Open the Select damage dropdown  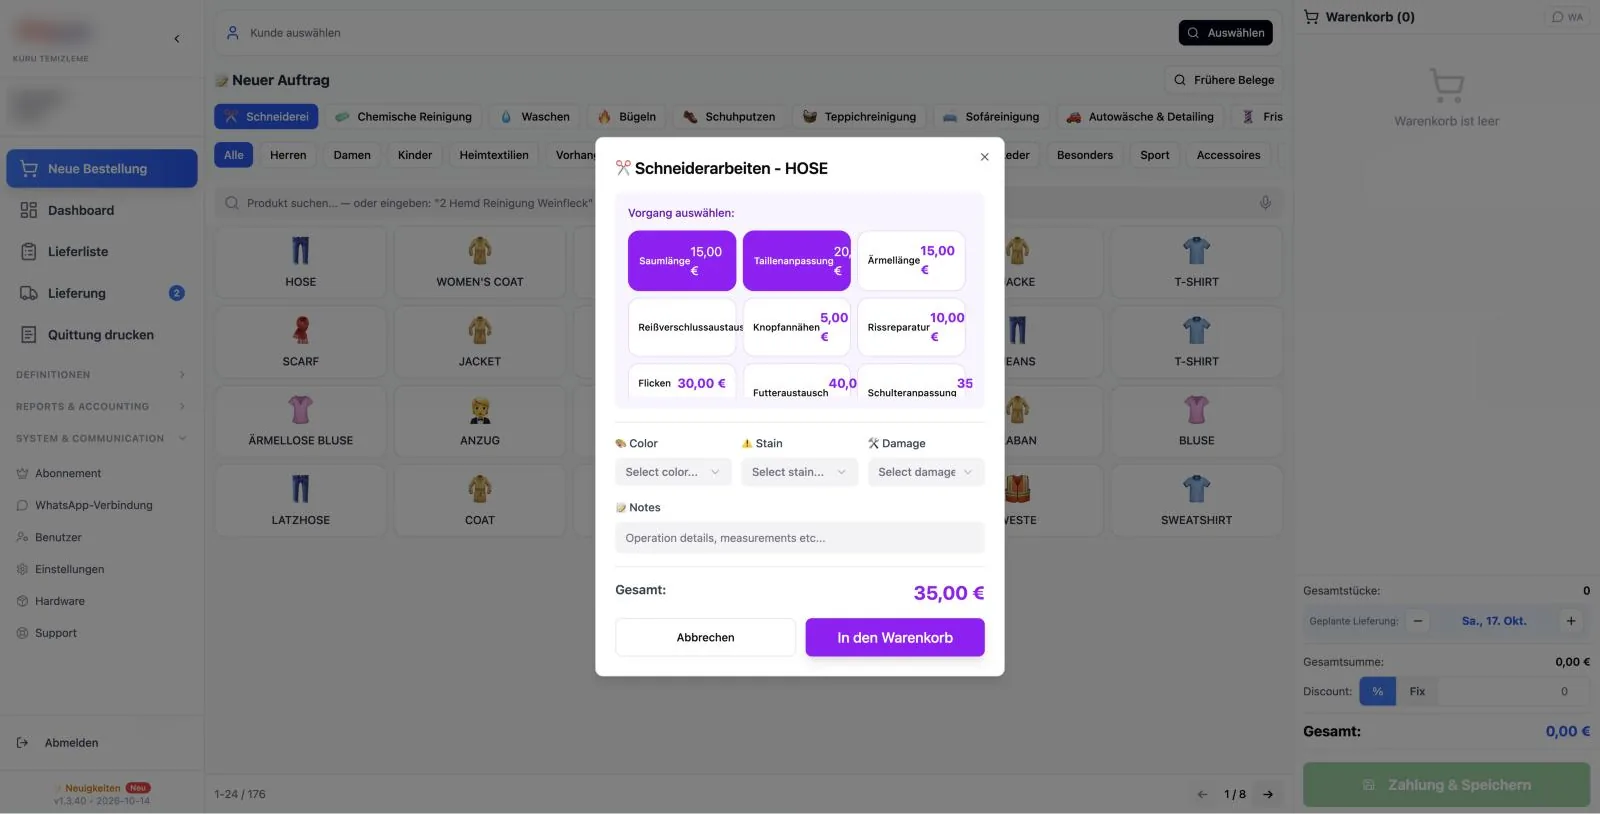click(x=926, y=472)
